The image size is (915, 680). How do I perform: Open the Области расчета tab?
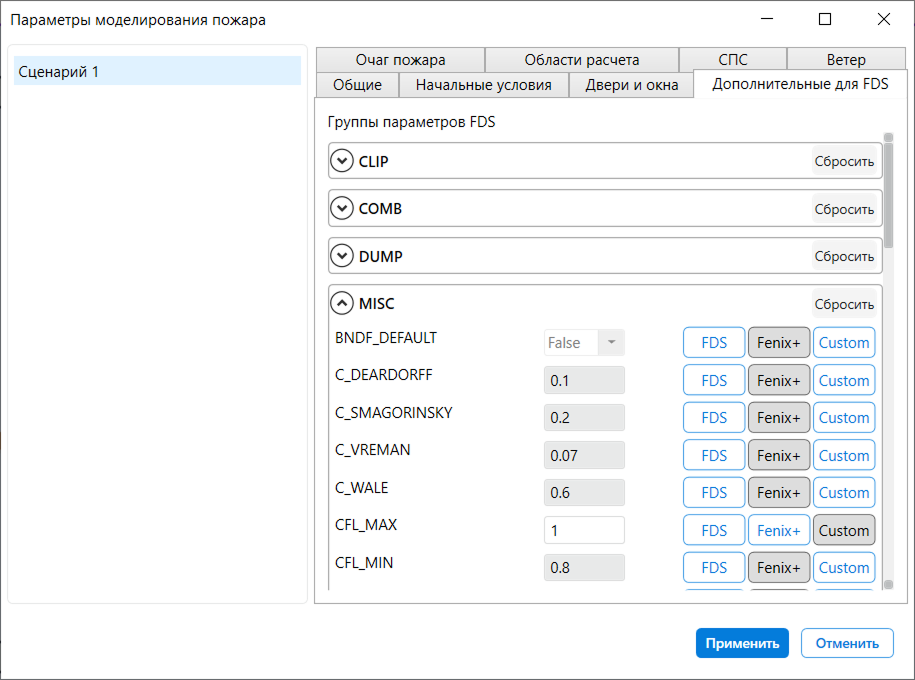click(x=582, y=60)
